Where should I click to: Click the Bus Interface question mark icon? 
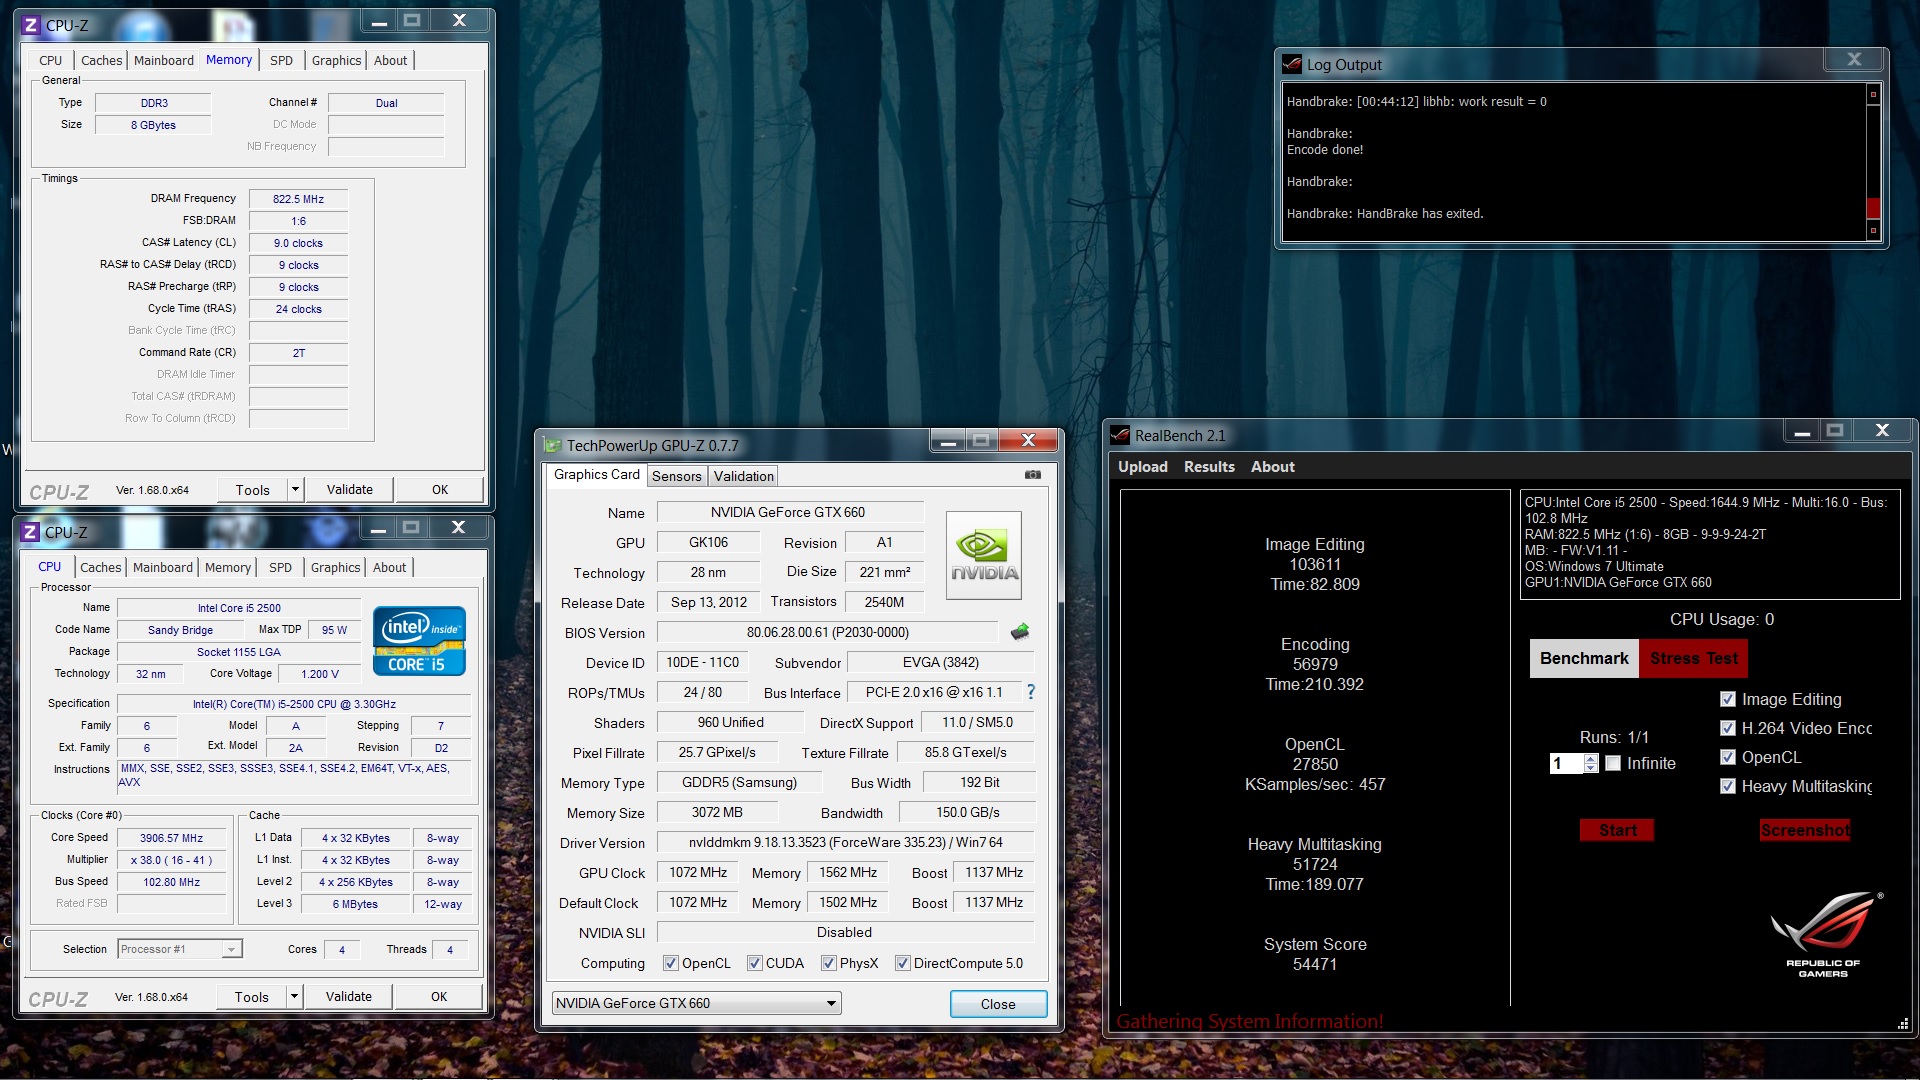(1030, 692)
